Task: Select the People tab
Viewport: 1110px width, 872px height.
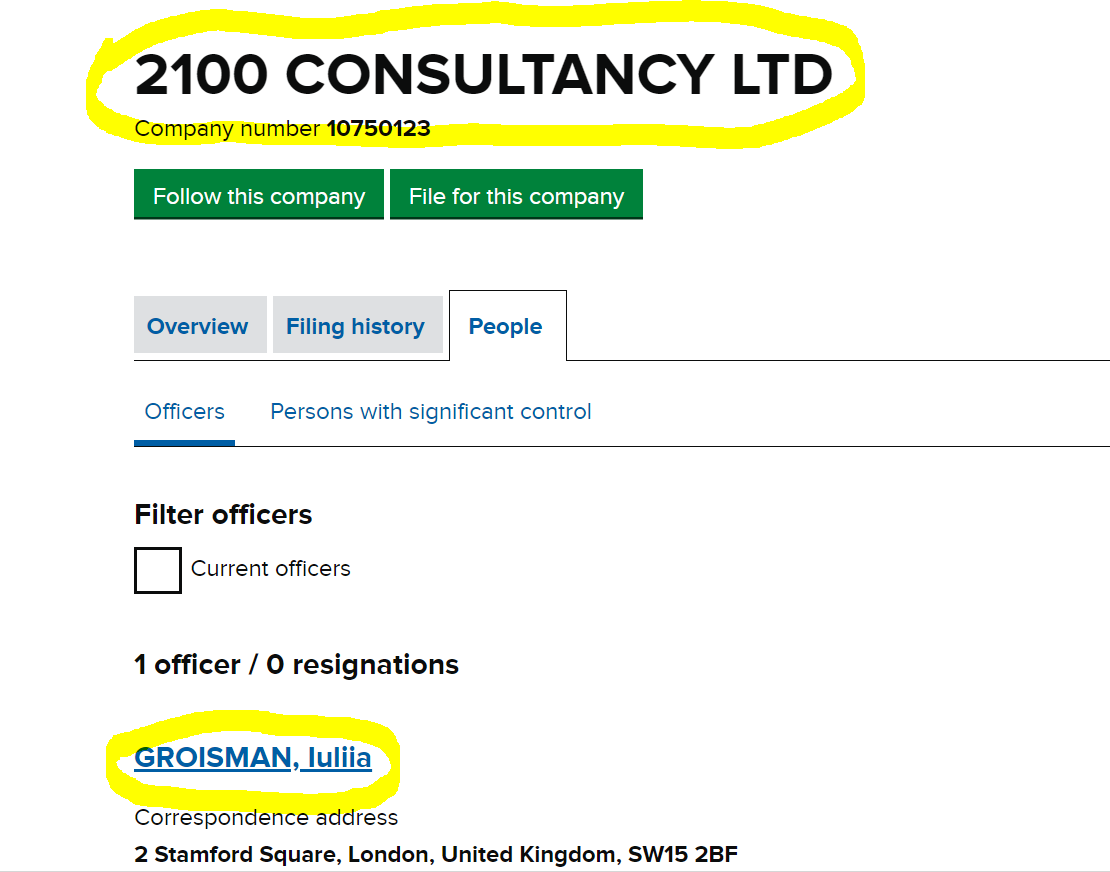Action: [506, 326]
